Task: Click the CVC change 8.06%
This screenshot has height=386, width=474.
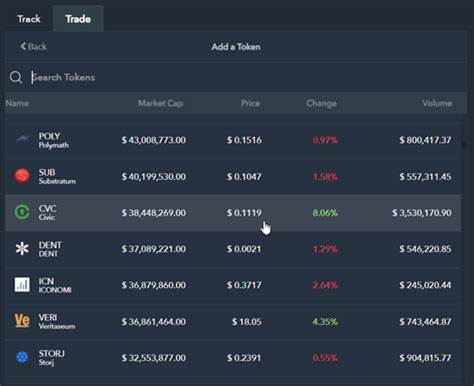Action: coord(325,213)
